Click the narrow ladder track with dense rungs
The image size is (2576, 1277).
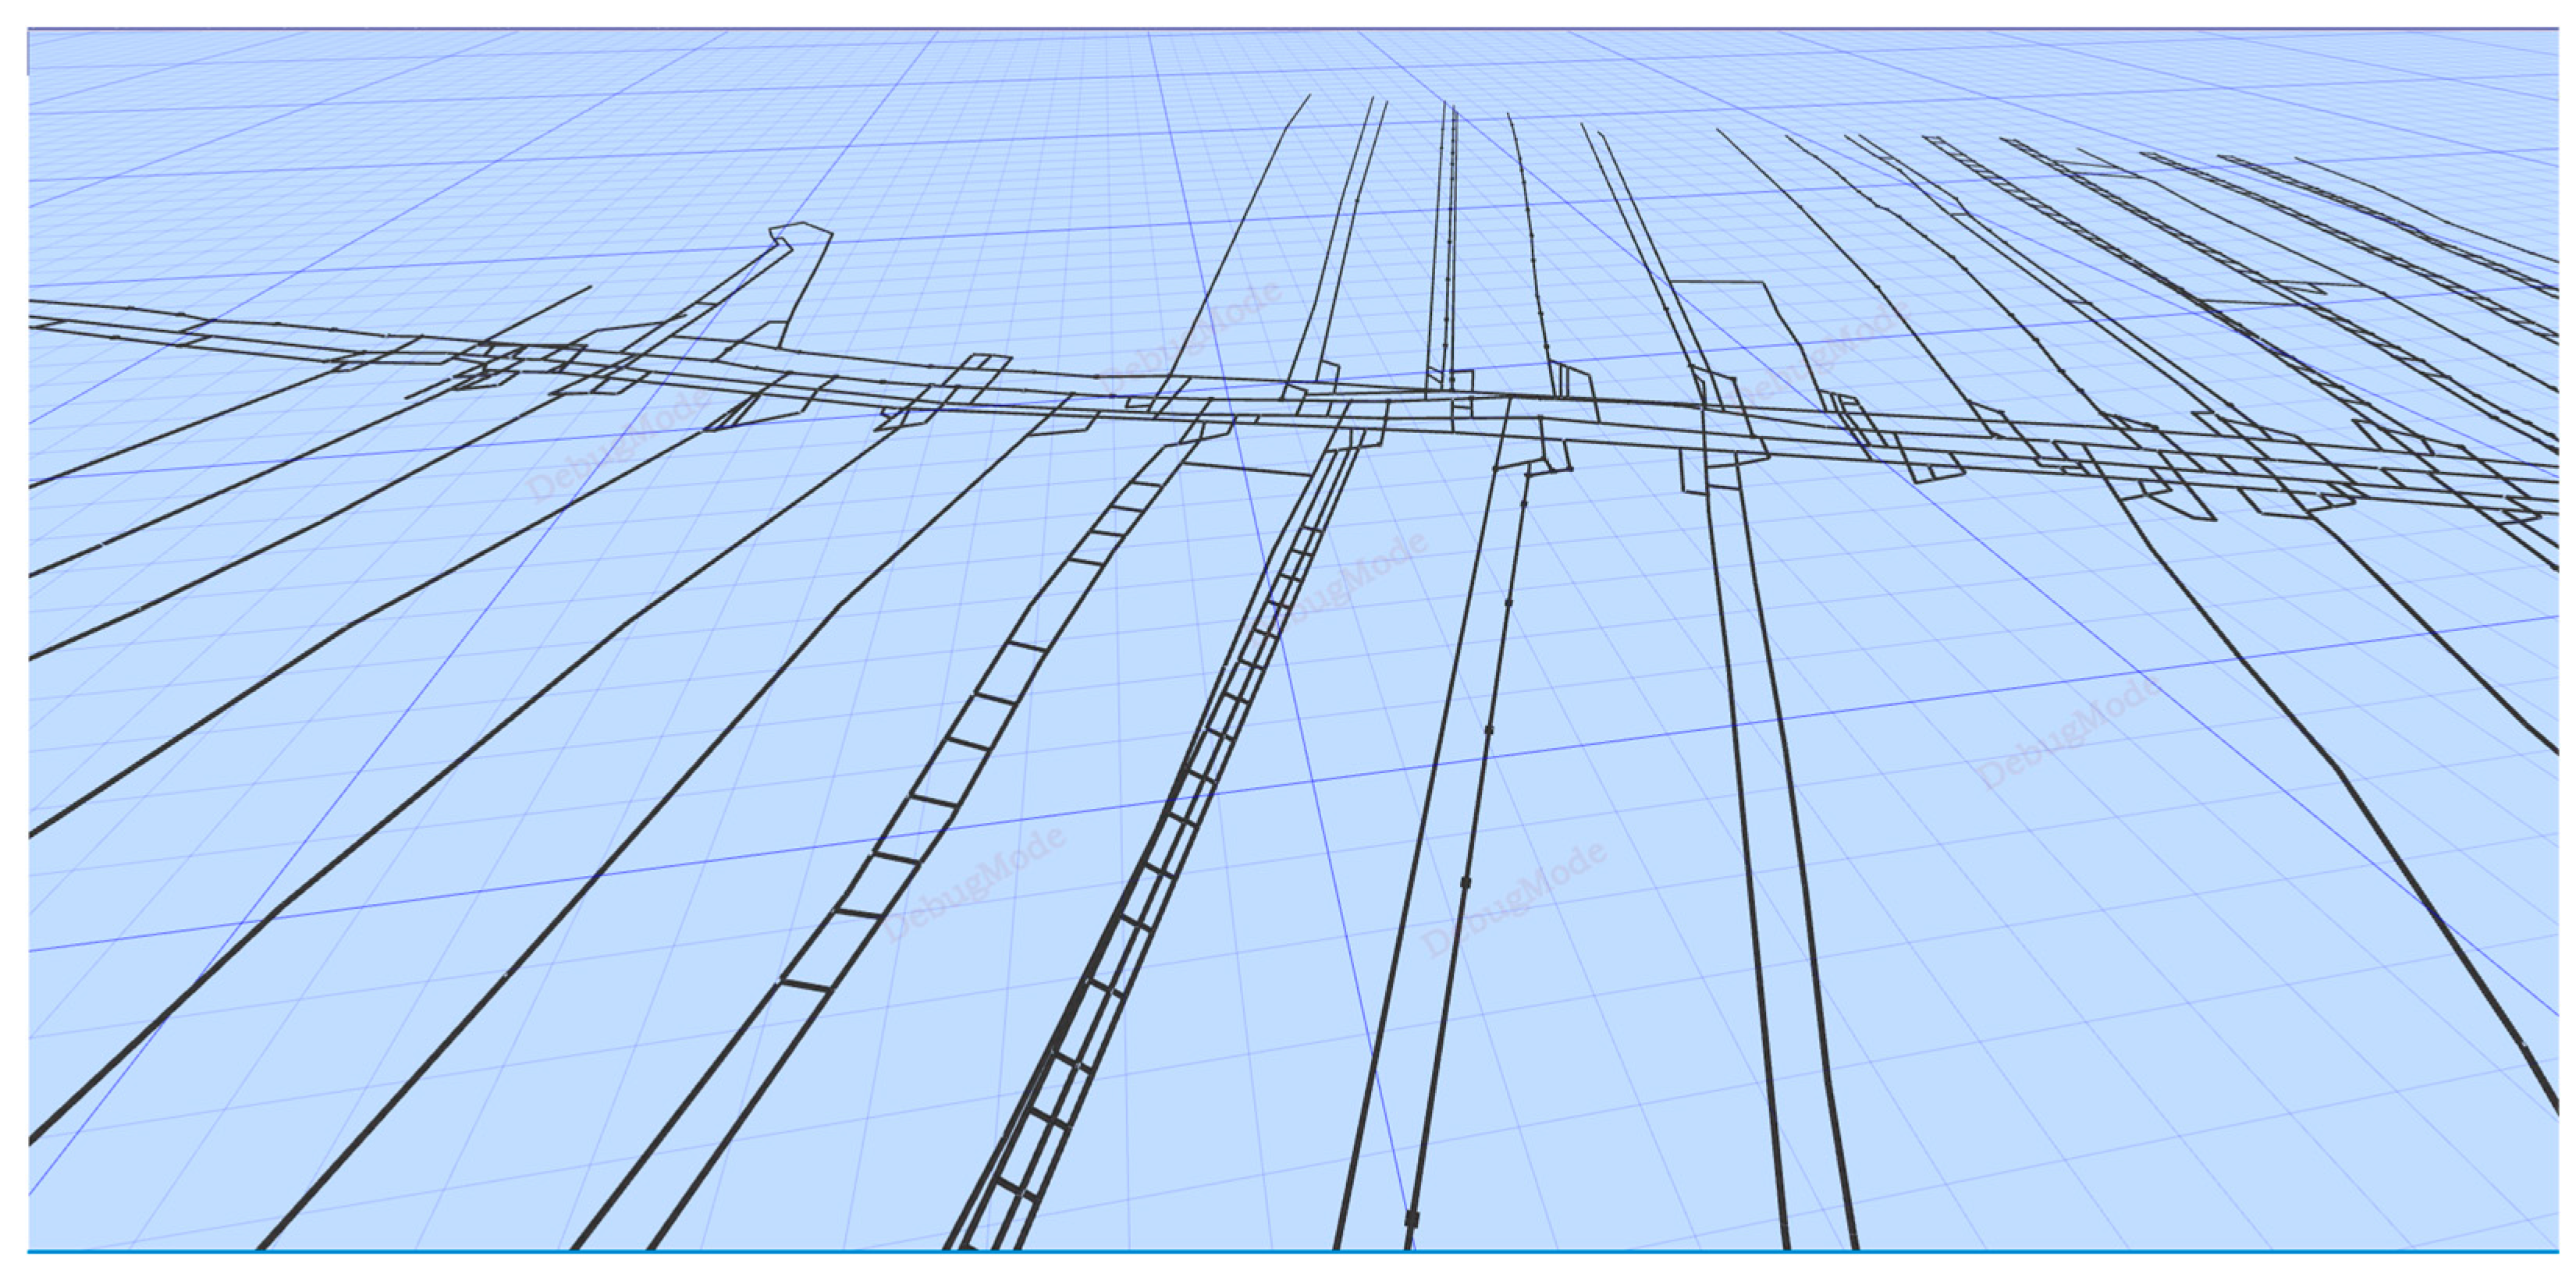tap(1160, 870)
